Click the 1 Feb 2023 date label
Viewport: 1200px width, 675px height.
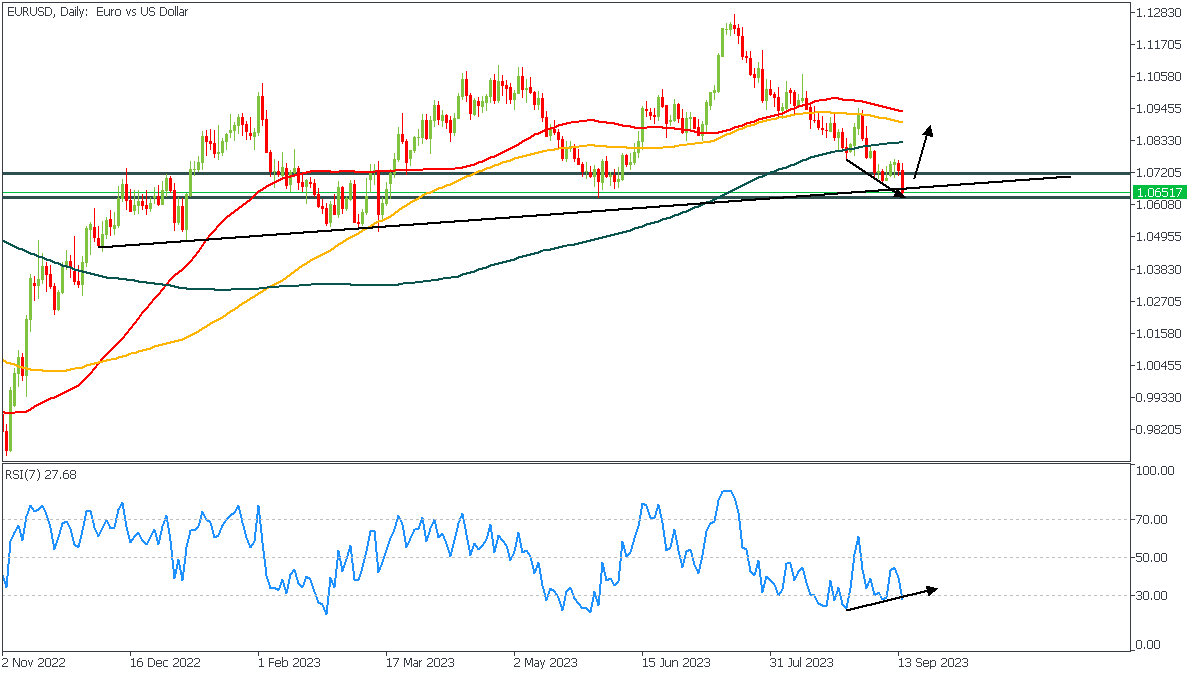pos(288,662)
